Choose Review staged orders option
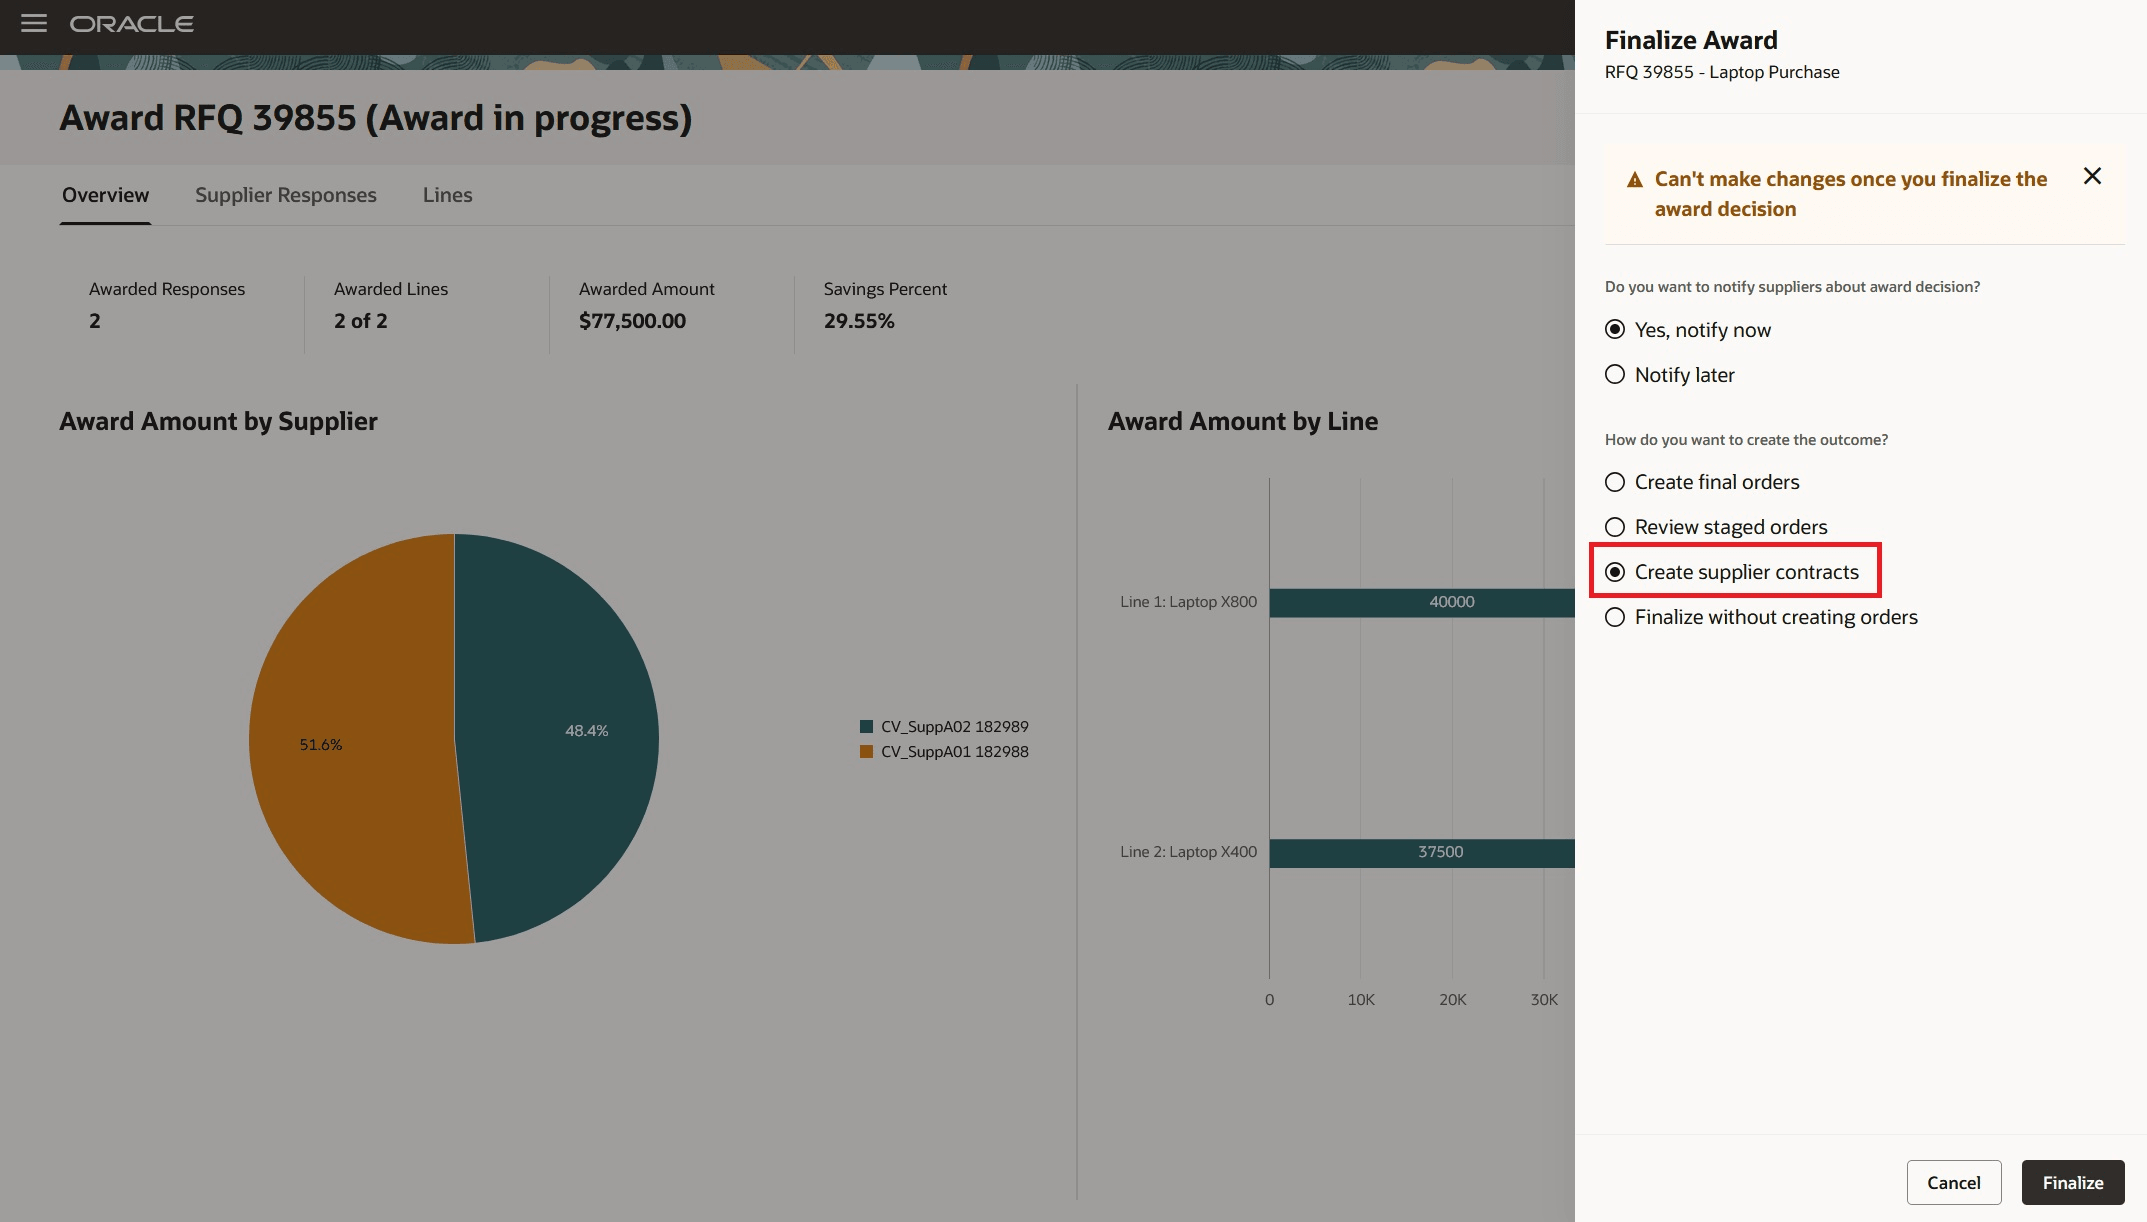Viewport: 2147px width, 1222px height. click(x=1615, y=527)
